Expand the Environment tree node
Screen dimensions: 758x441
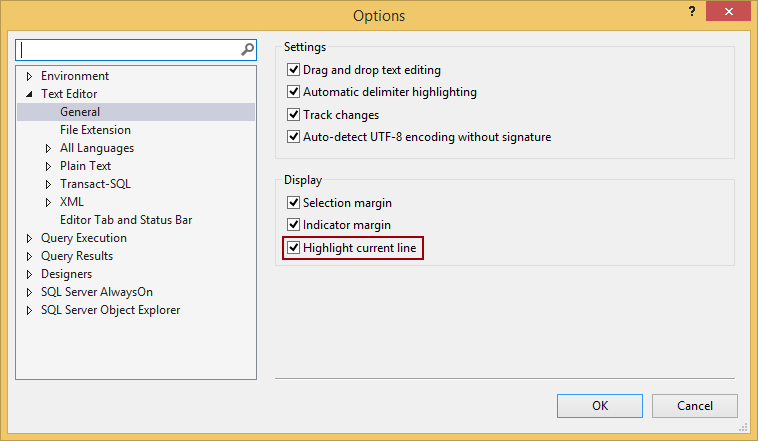click(x=29, y=76)
